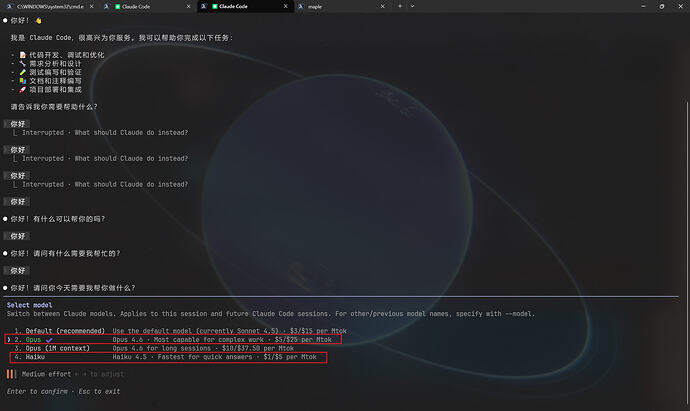The width and height of the screenshot is (690, 411).
Task: Click the green icon on the active Claude Code tab
Action: coord(215,7)
